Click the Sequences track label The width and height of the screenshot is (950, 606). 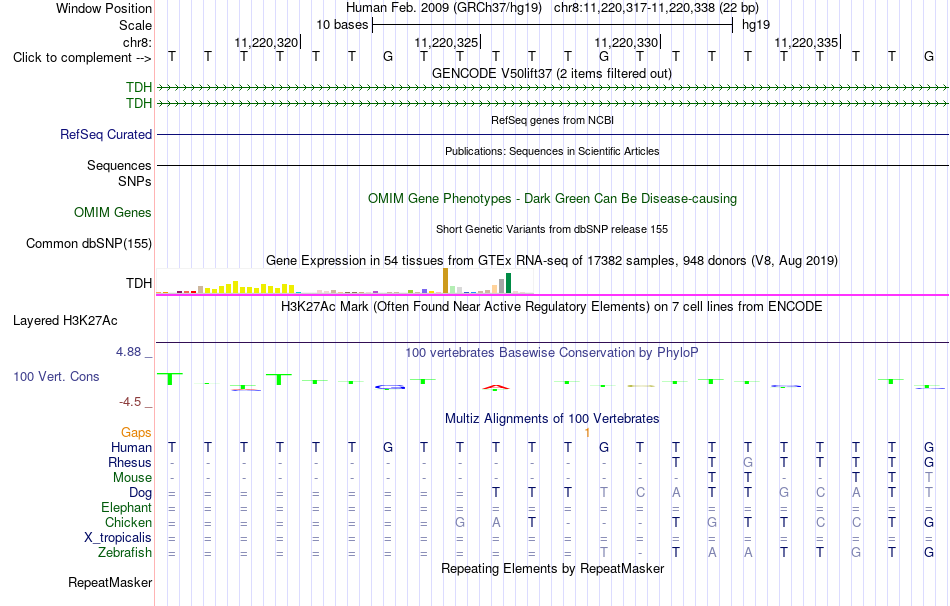tap(119, 165)
